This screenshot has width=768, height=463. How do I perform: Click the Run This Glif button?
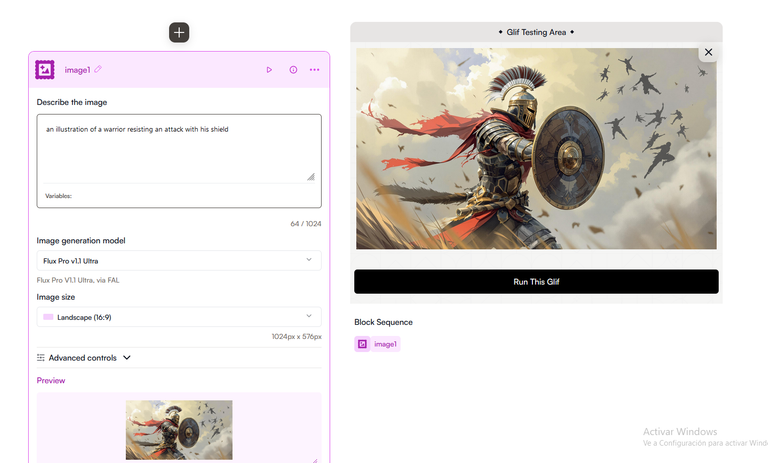pos(536,282)
